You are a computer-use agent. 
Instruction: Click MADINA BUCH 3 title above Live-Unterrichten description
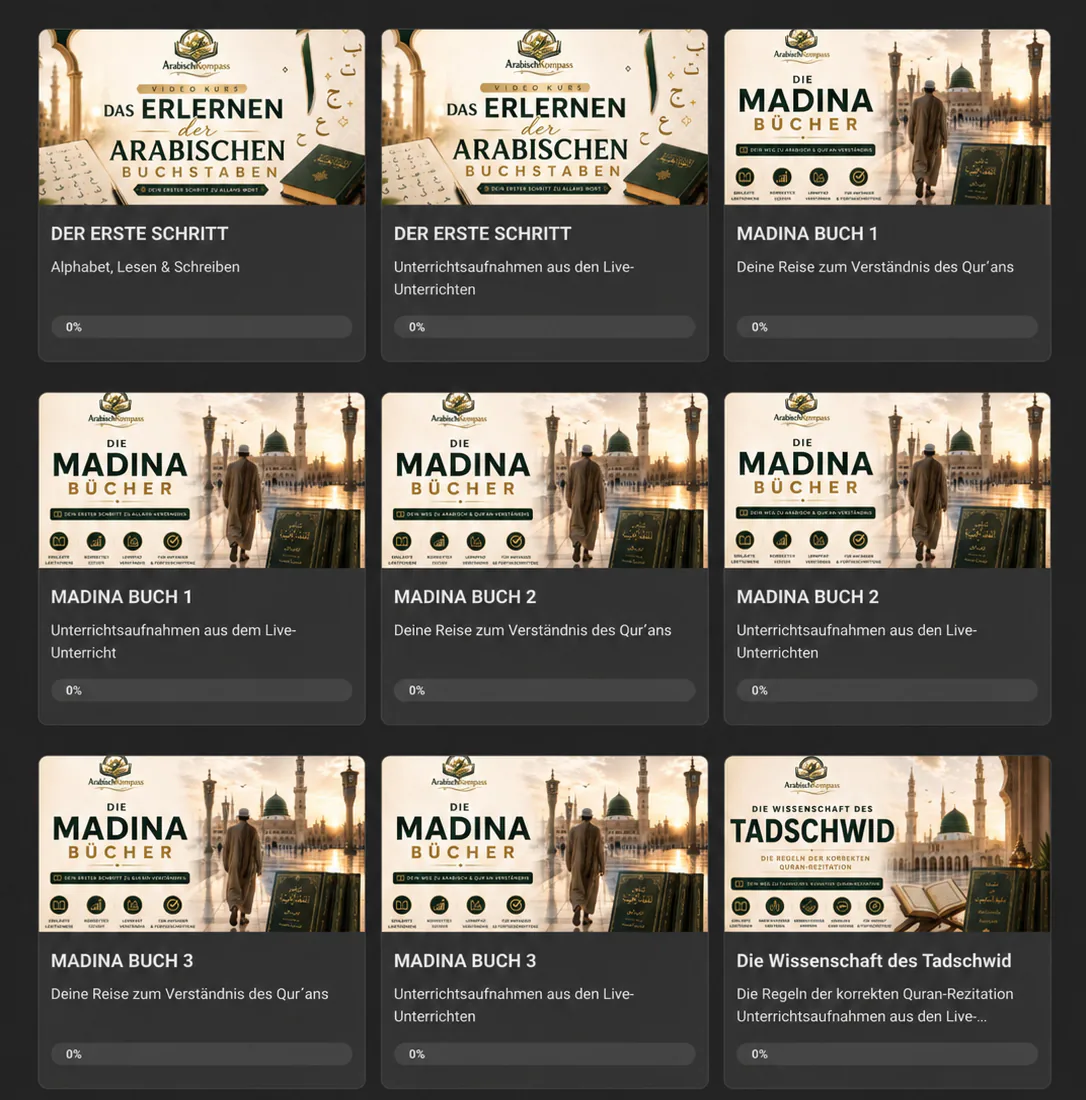pyautogui.click(x=465, y=960)
